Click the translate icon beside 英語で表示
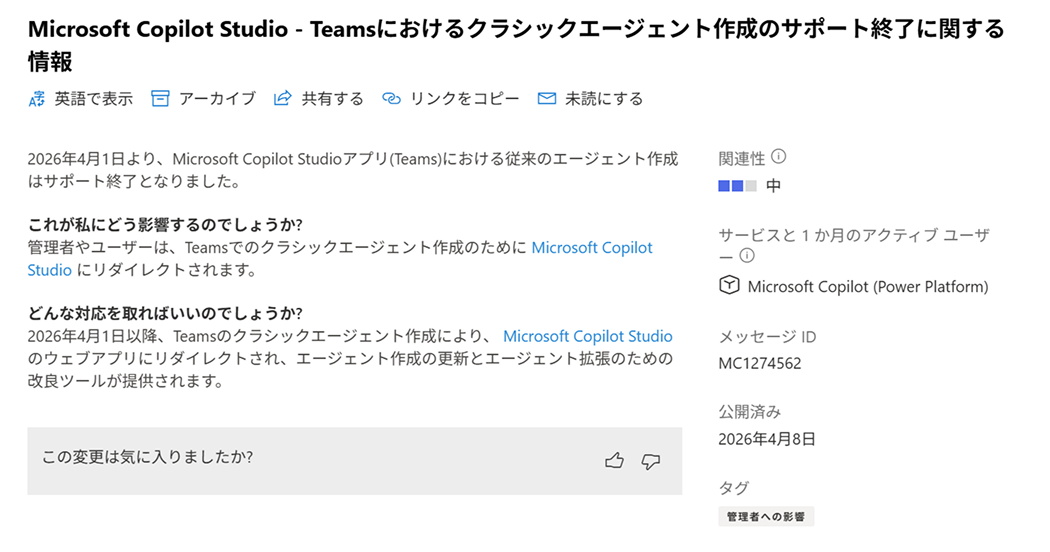 click(x=37, y=99)
